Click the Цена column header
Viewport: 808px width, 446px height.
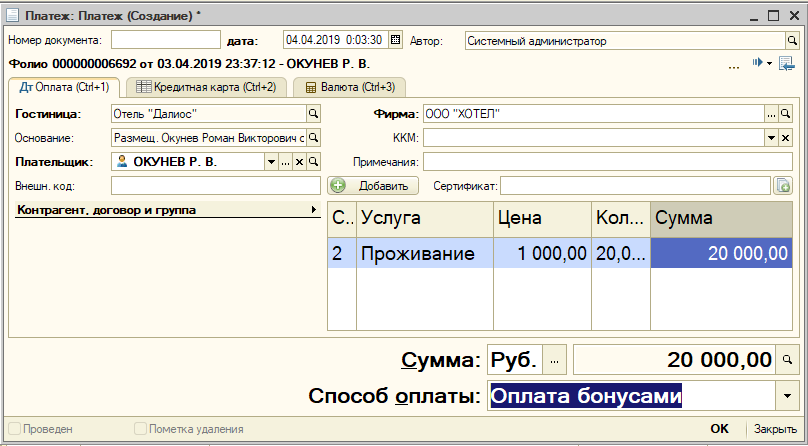click(542, 219)
